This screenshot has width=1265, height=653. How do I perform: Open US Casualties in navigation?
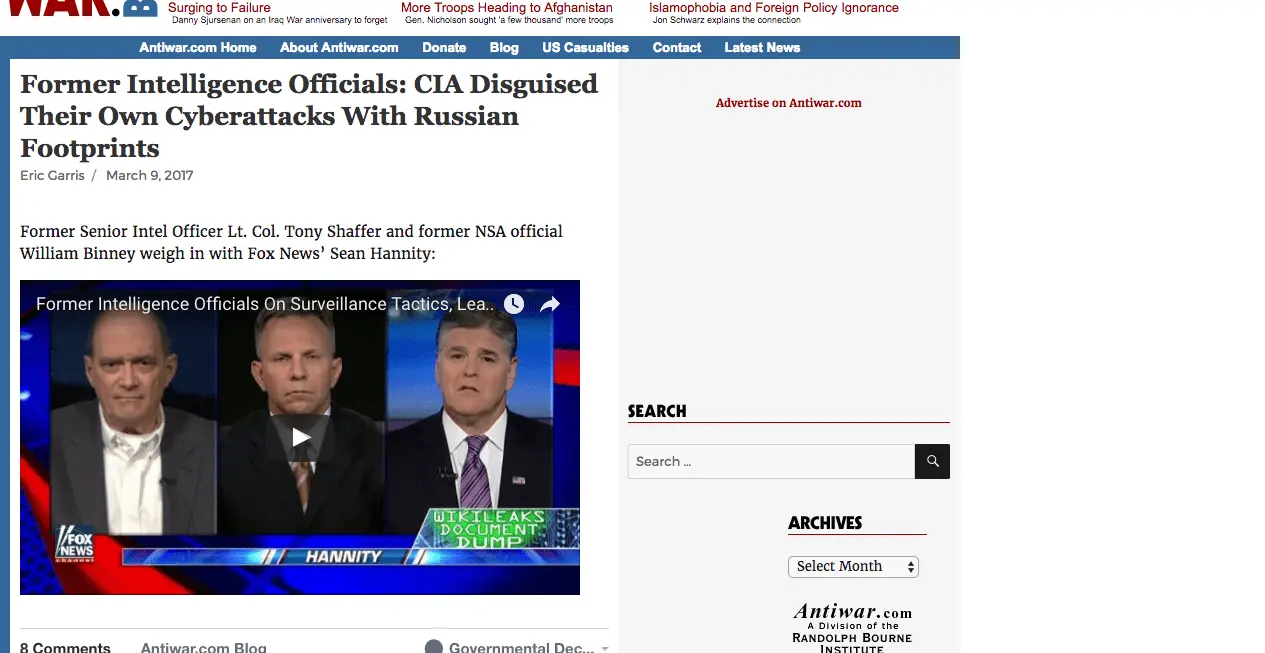point(585,47)
